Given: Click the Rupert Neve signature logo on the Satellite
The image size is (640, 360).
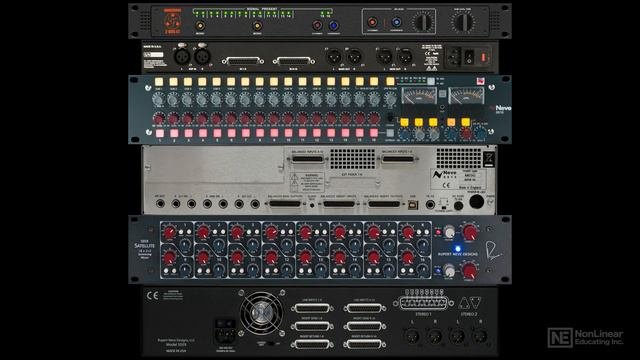Looking at the screenshot, I should click(x=493, y=250).
